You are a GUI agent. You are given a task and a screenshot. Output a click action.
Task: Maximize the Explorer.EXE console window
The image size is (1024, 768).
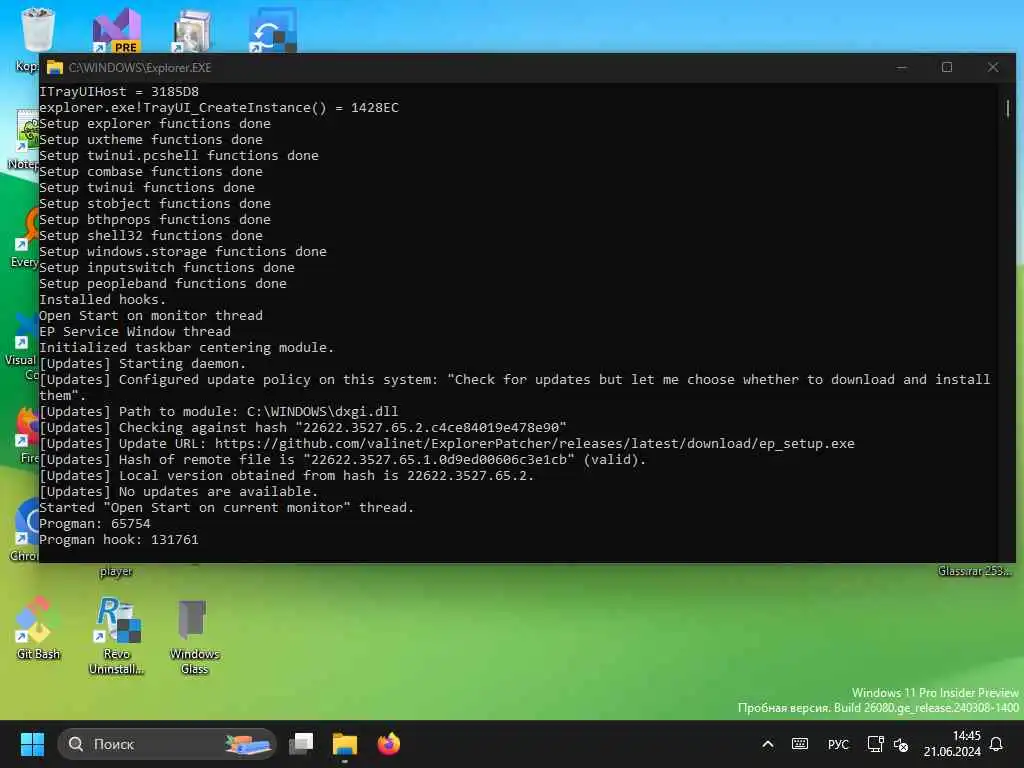(x=947, y=67)
